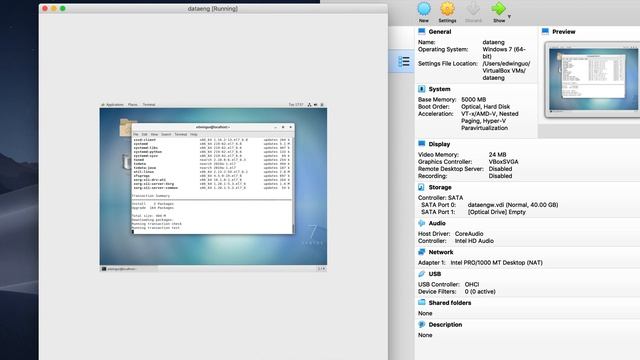Click the Base Memory 5000 MB value
Image resolution: width=640 pixels, height=360 pixels.
[473, 100]
